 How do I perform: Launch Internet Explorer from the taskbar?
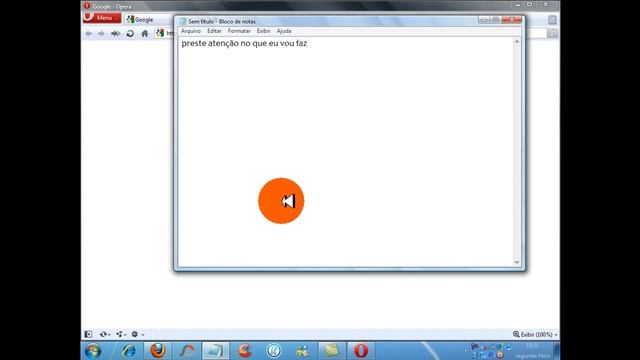129,351
